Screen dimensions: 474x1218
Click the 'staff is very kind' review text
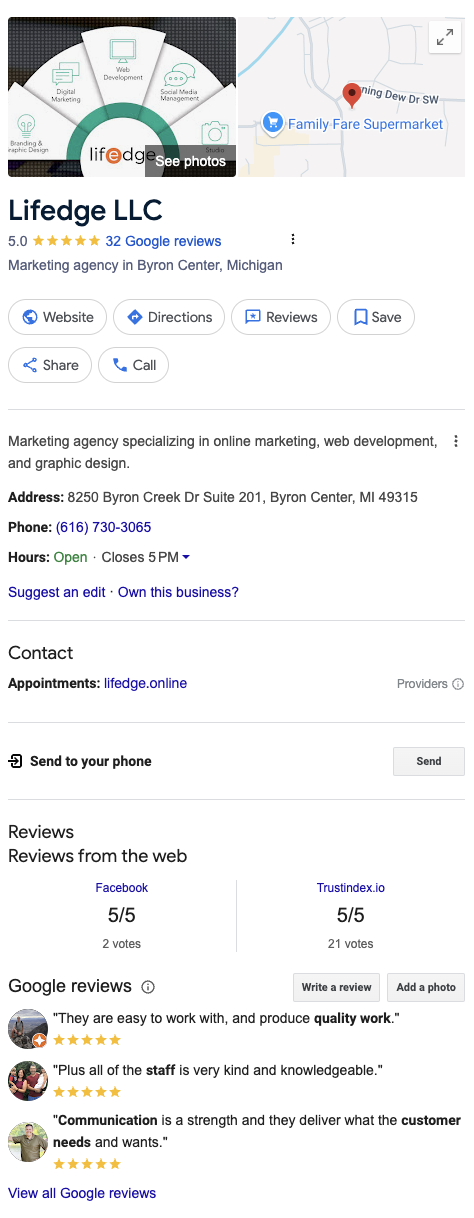(x=218, y=1070)
